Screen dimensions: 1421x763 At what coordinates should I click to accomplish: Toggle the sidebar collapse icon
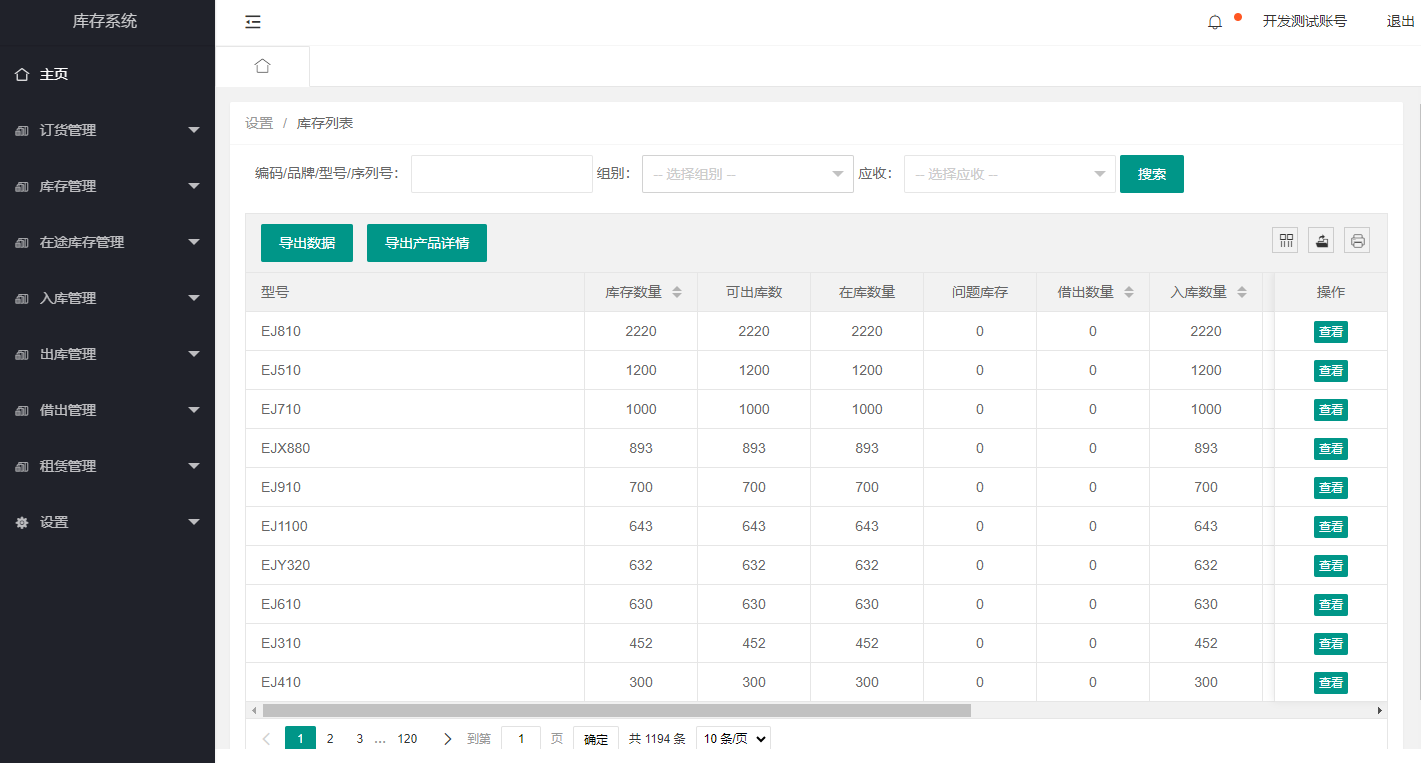(253, 22)
